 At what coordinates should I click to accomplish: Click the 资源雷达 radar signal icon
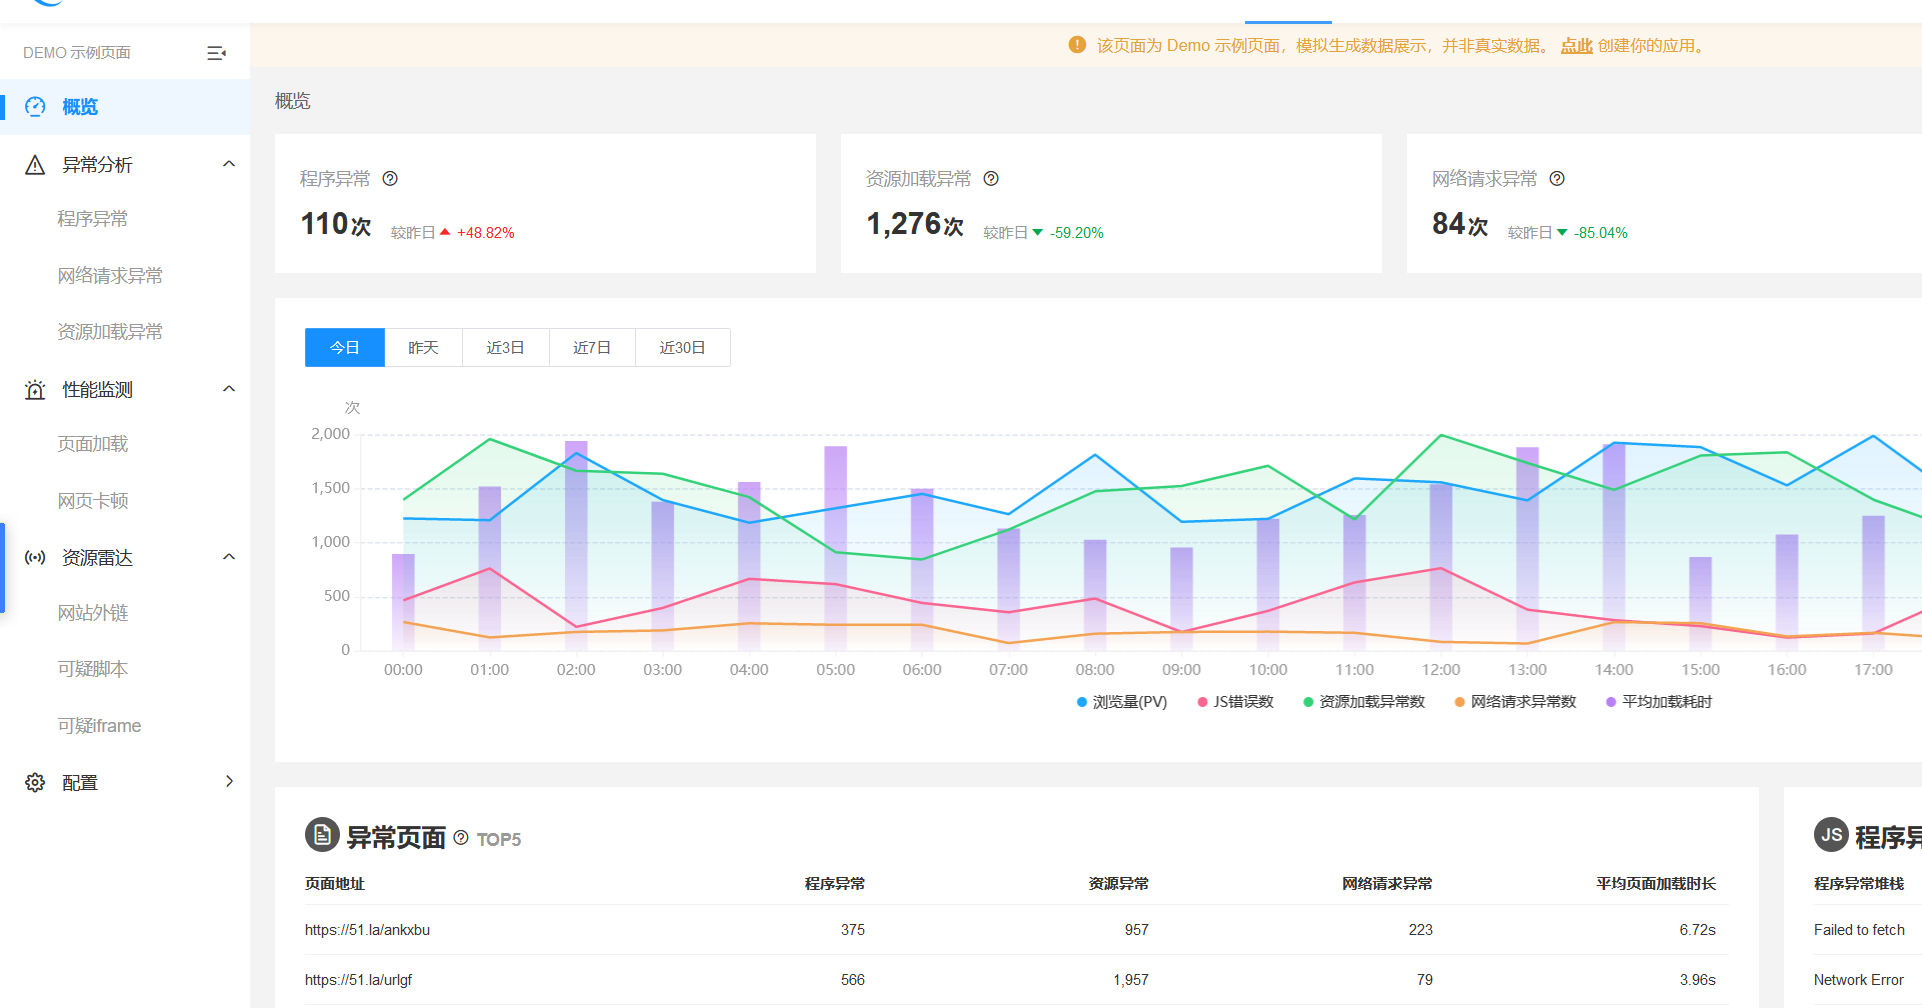pos(35,558)
